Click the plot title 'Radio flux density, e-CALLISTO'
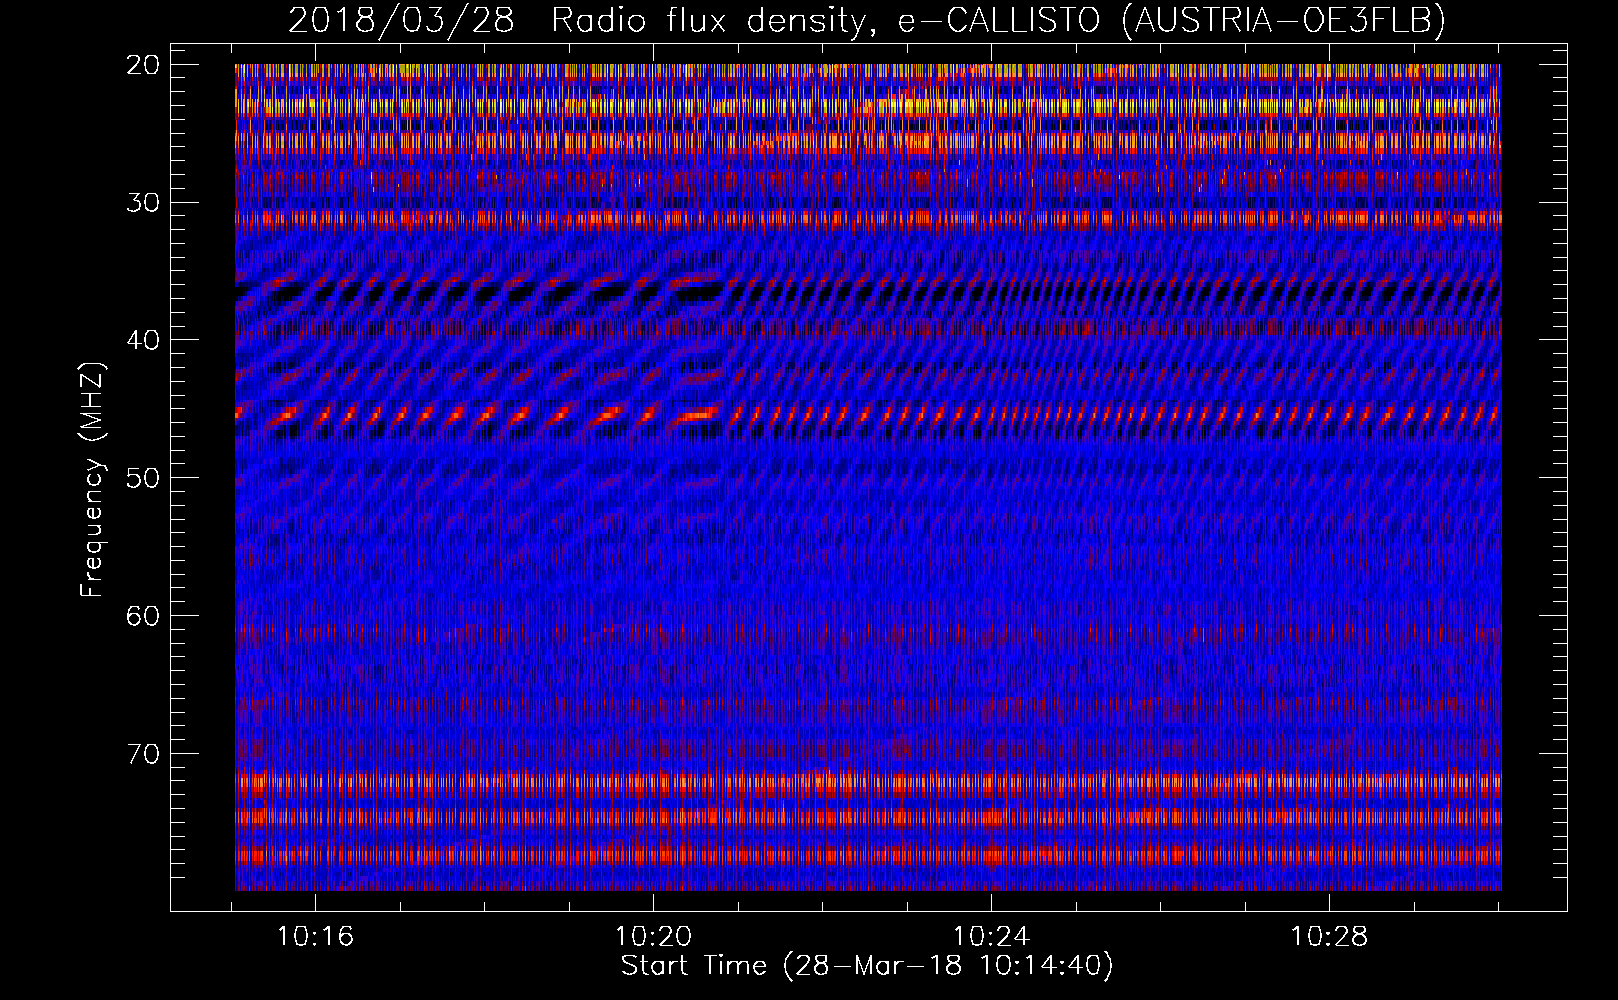 [x=827, y=20]
